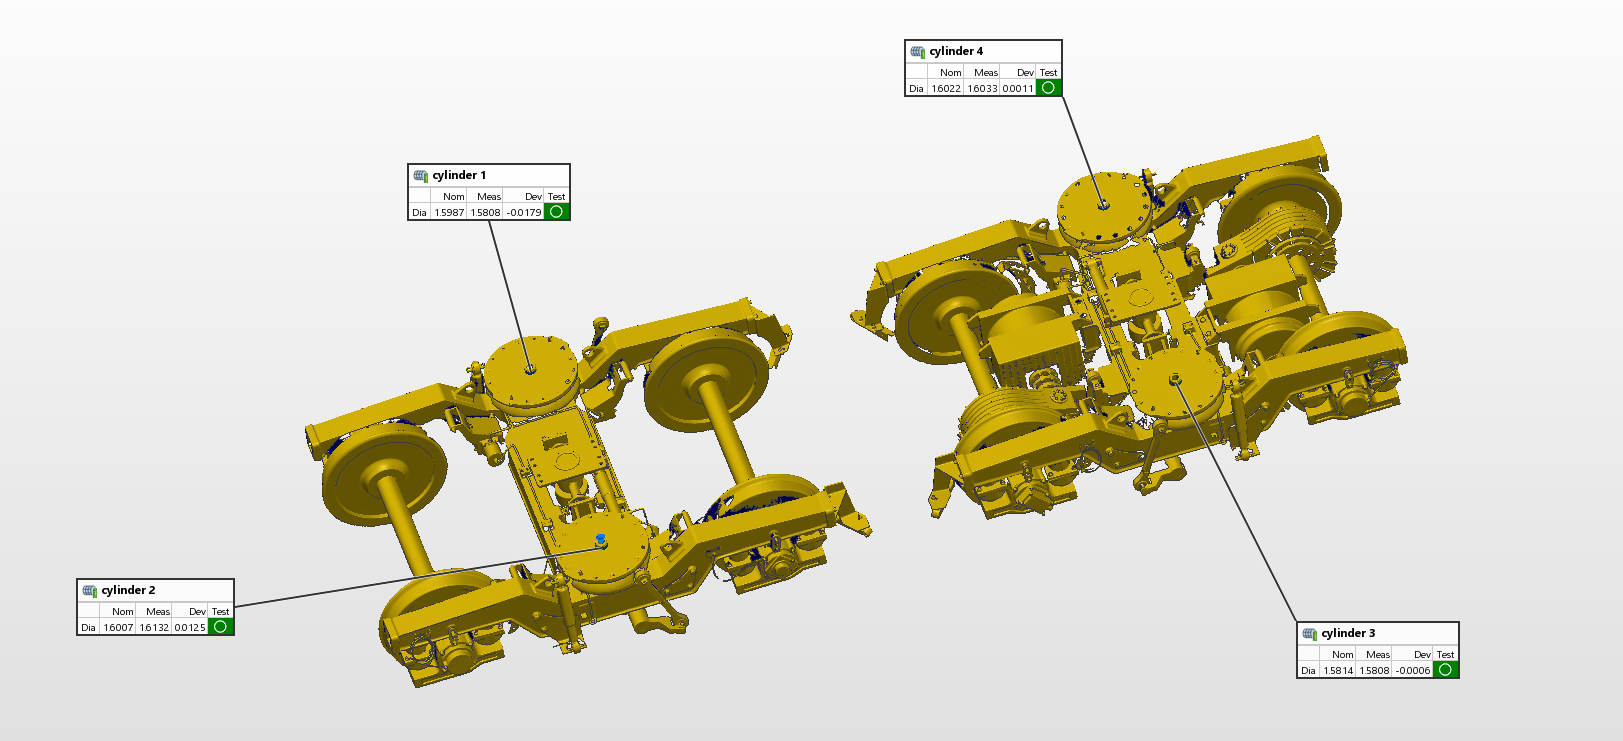Select the cylinder 1 annotation title
The image size is (1623, 741).
pyautogui.click(x=459, y=176)
